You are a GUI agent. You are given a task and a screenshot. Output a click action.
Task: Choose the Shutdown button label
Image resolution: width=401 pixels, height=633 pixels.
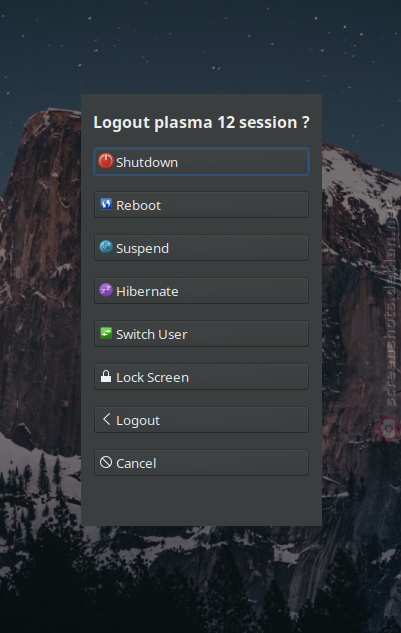coord(147,162)
